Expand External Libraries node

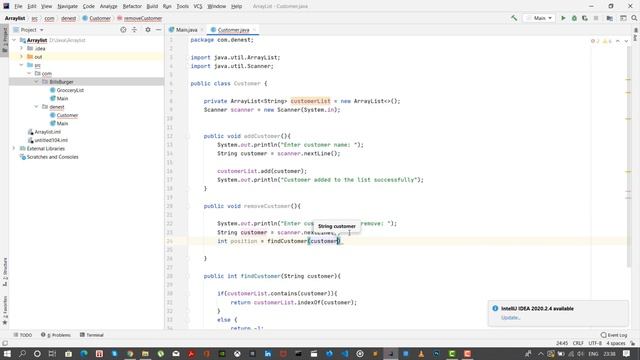click(14, 148)
